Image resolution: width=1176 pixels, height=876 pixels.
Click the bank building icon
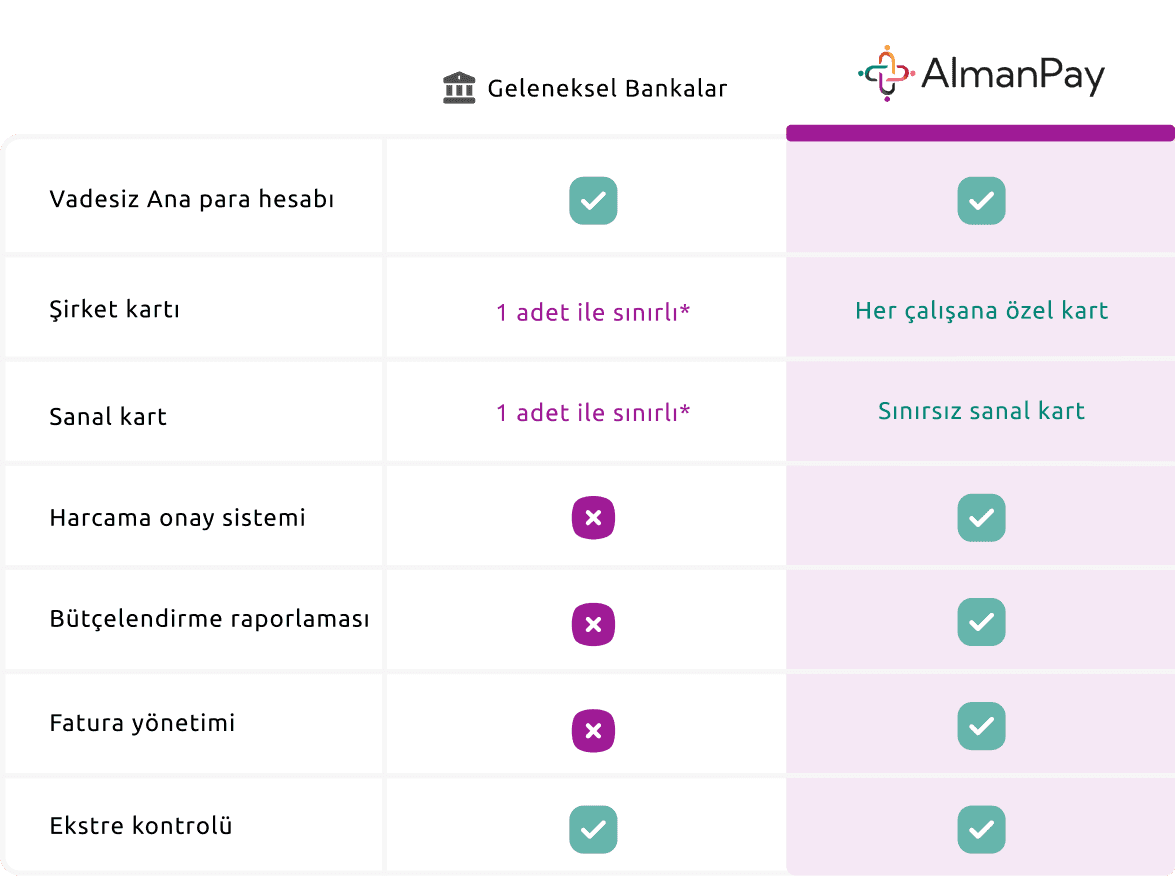coord(459,88)
